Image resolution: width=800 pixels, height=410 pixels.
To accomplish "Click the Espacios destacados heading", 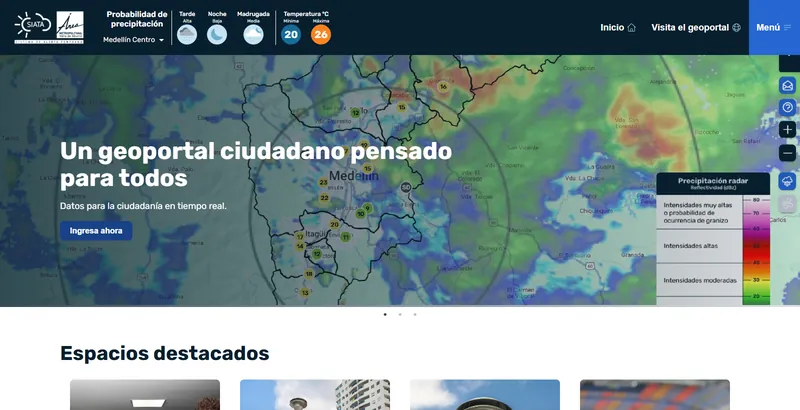I will point(164,353).
